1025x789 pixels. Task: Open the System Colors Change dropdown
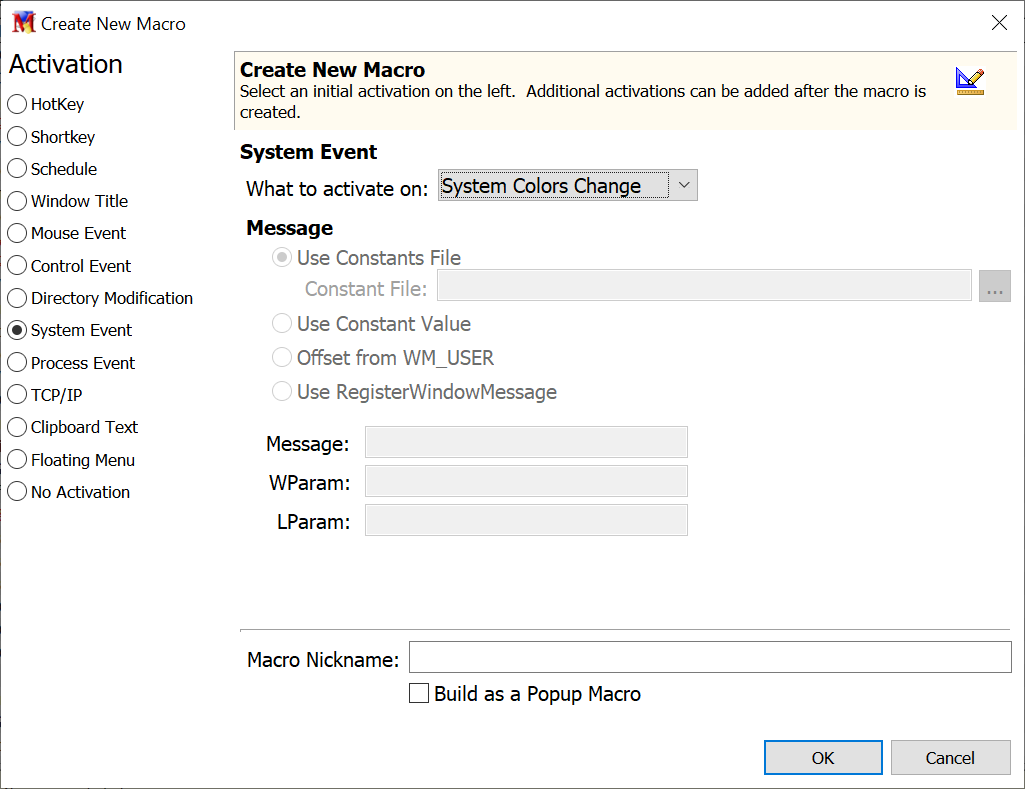[x=567, y=186]
